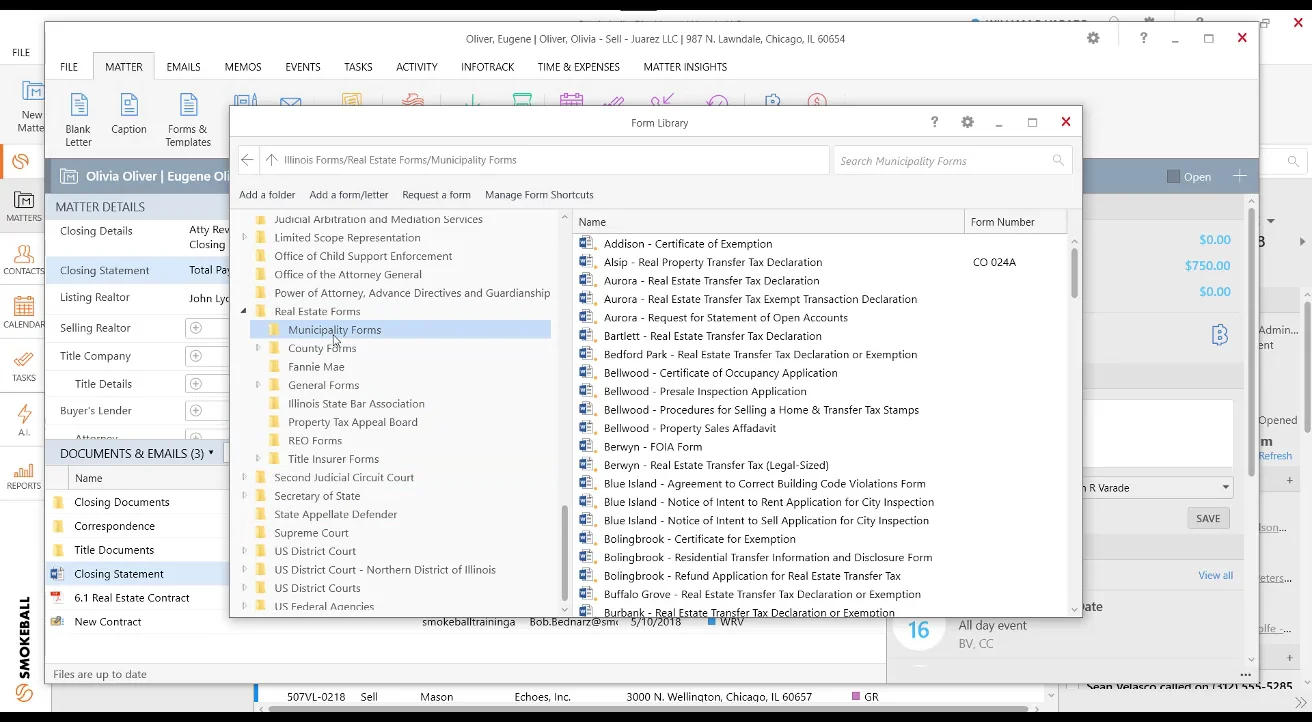Open Tasks in left sidebar

[x=24, y=366]
